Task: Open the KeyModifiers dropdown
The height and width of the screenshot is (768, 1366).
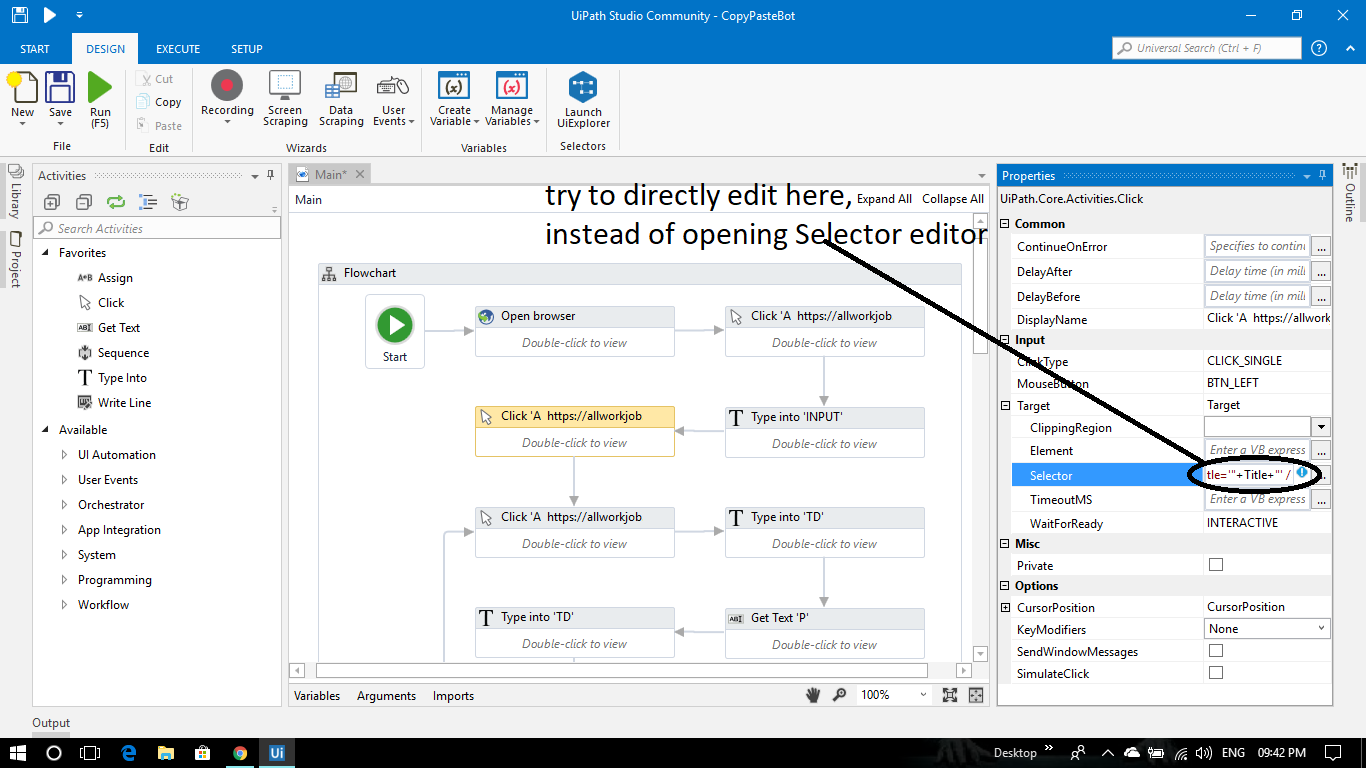Action: [1268, 629]
